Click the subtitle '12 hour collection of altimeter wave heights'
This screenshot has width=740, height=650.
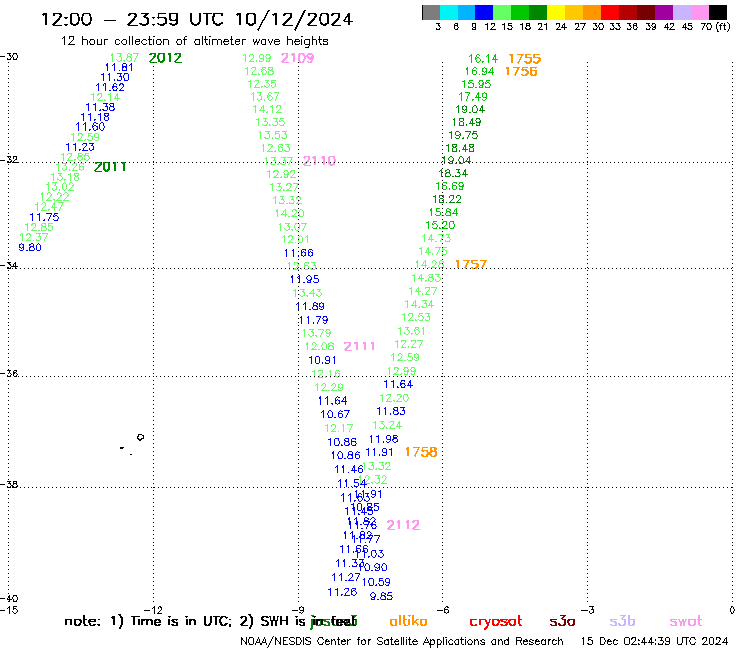[x=194, y=41]
